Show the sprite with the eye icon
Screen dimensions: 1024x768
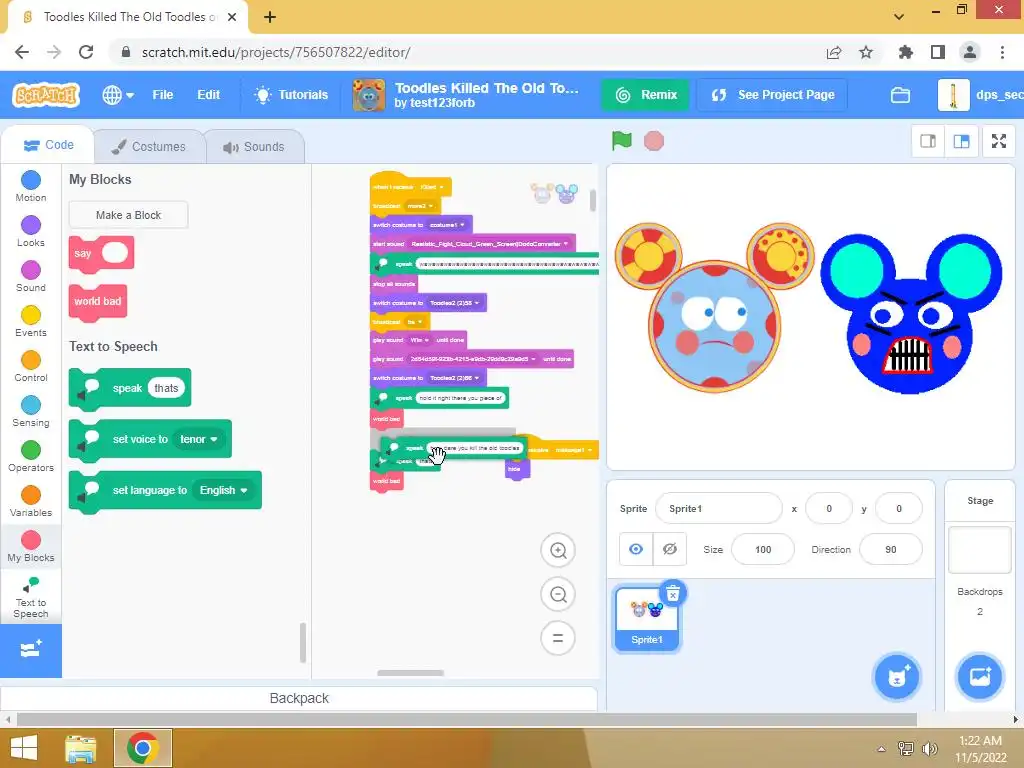pos(635,549)
